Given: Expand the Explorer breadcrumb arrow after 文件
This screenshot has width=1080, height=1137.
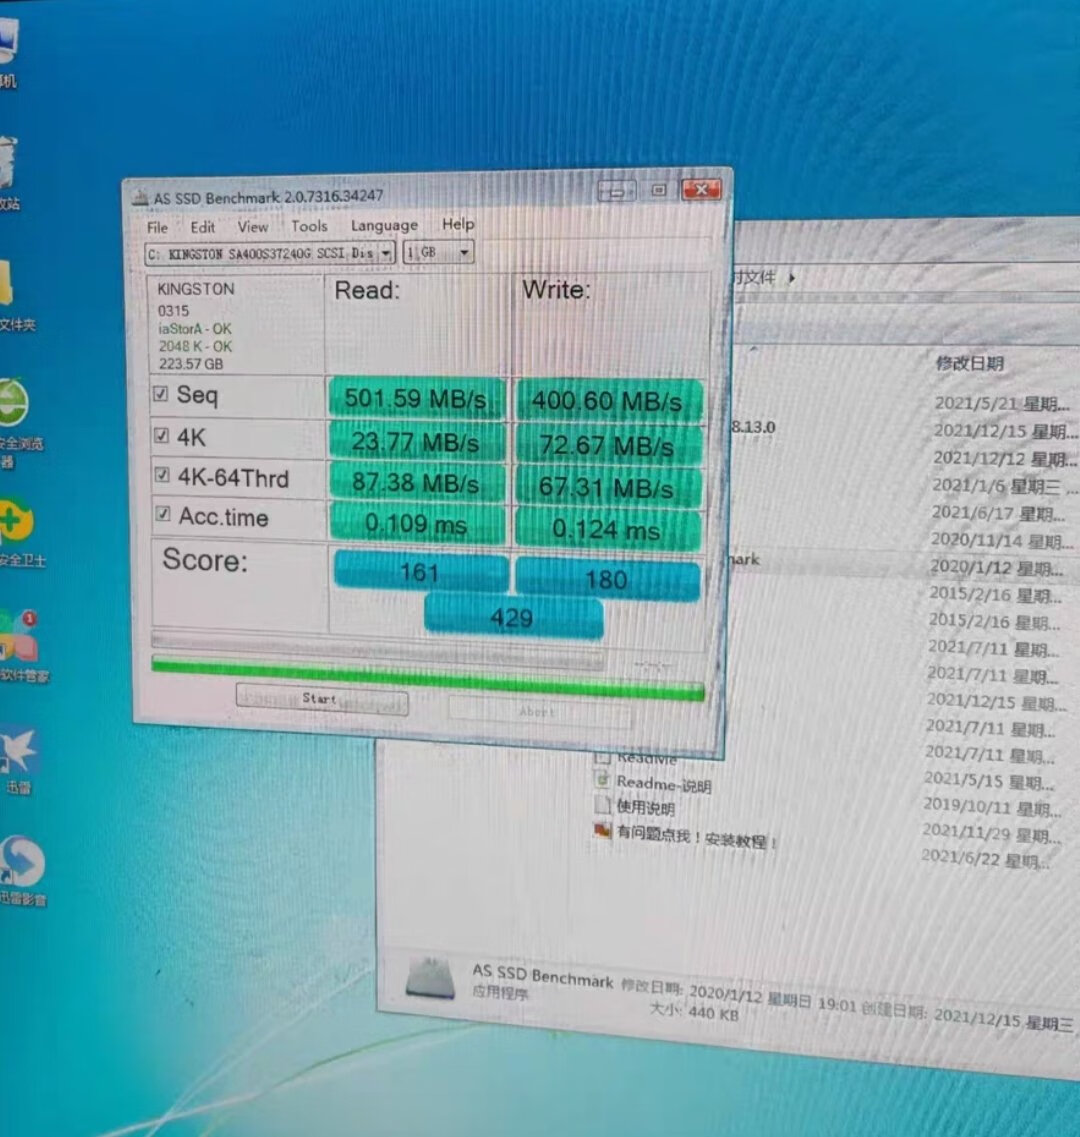Looking at the screenshot, I should point(792,277).
